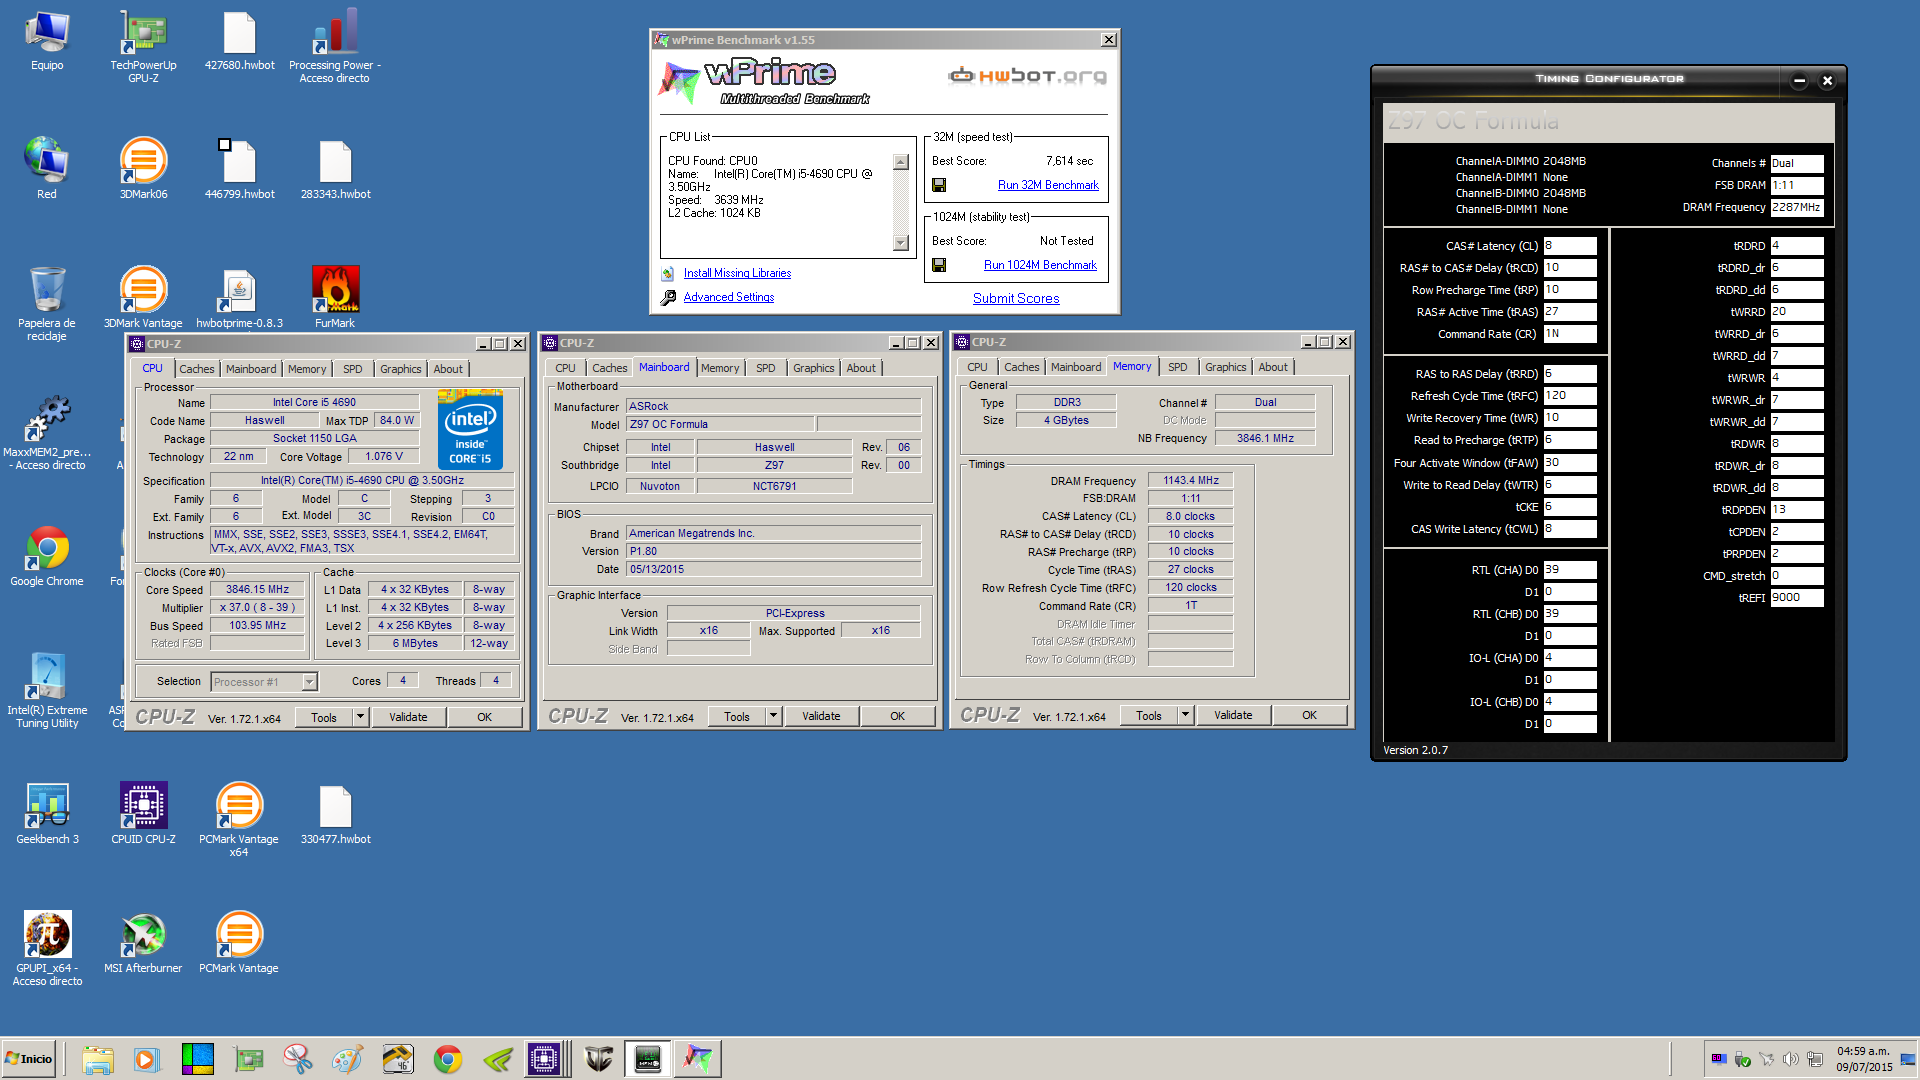Click the Four Activate Window (tFAW) field

(1569, 463)
